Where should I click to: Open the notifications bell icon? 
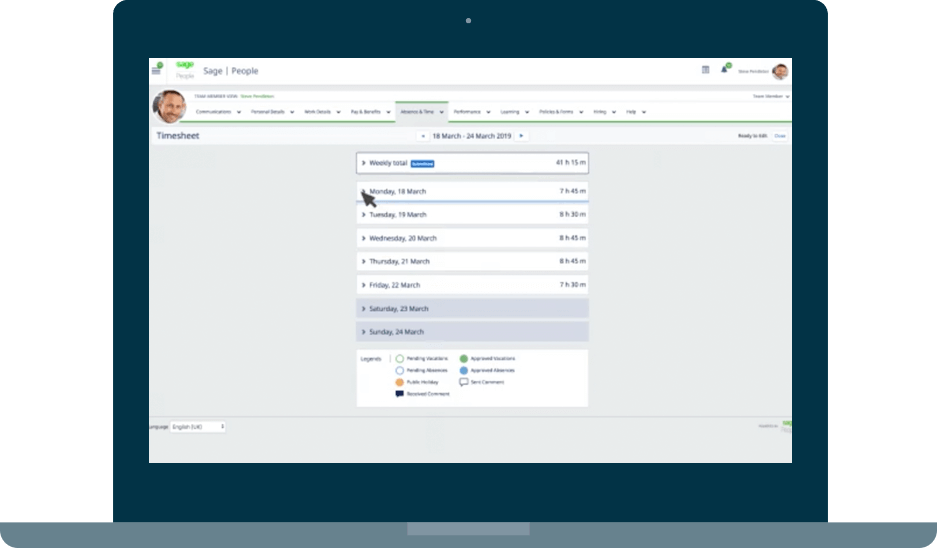724,69
